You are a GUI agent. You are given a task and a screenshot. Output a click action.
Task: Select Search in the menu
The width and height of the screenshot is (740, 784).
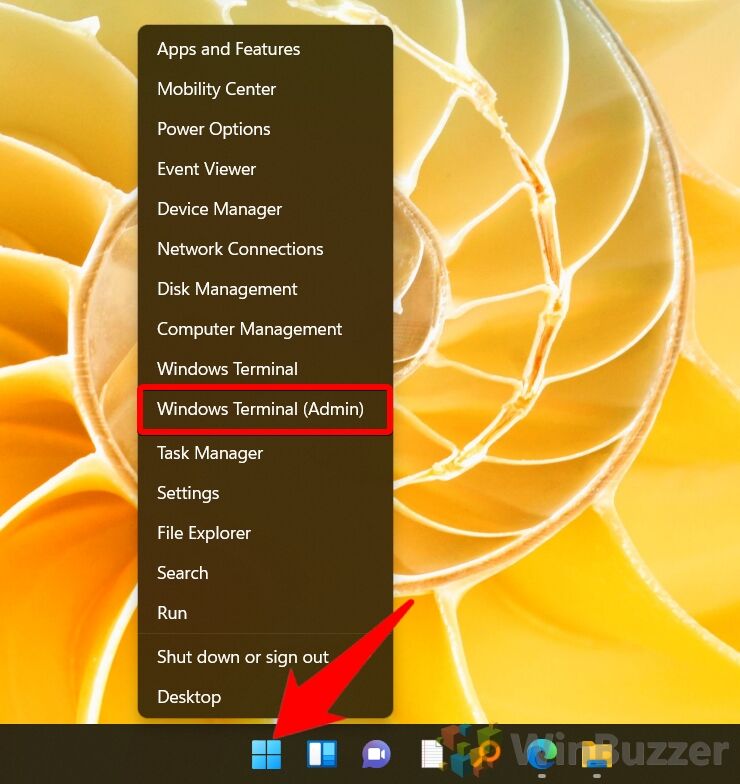pos(265,573)
